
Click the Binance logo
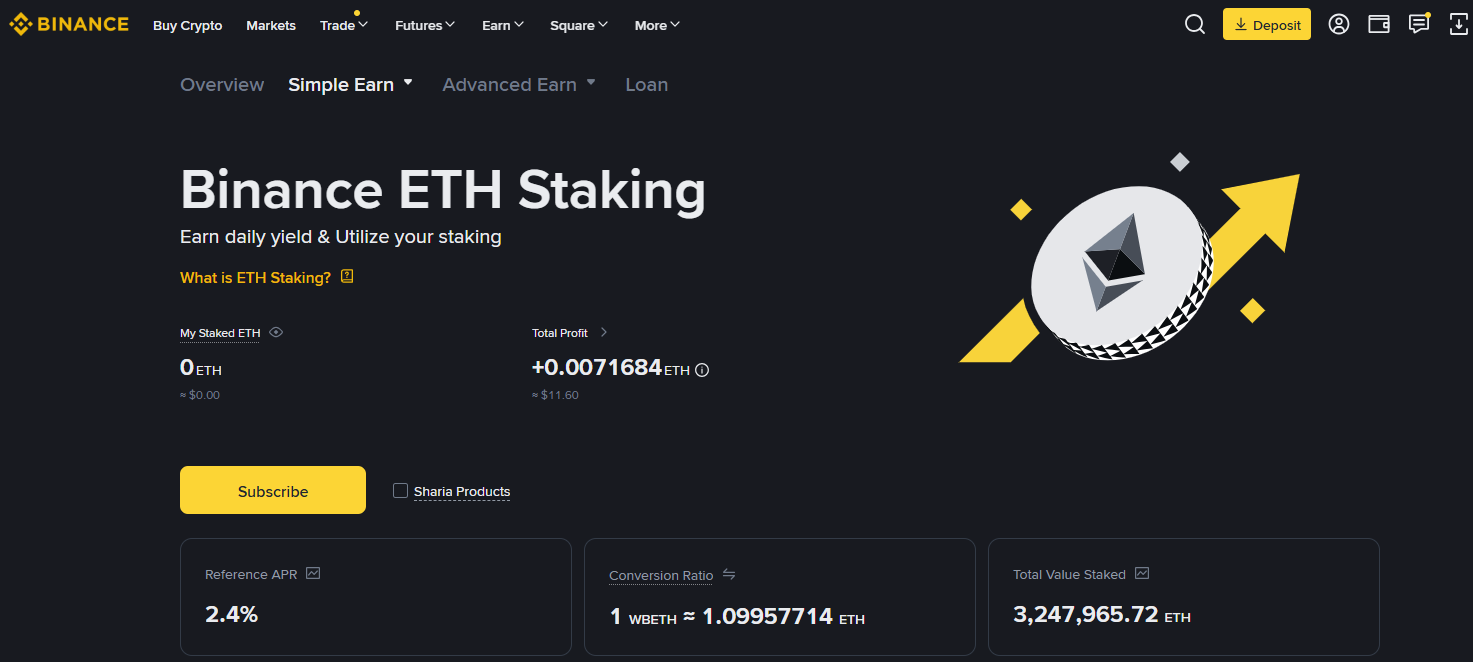[x=69, y=24]
